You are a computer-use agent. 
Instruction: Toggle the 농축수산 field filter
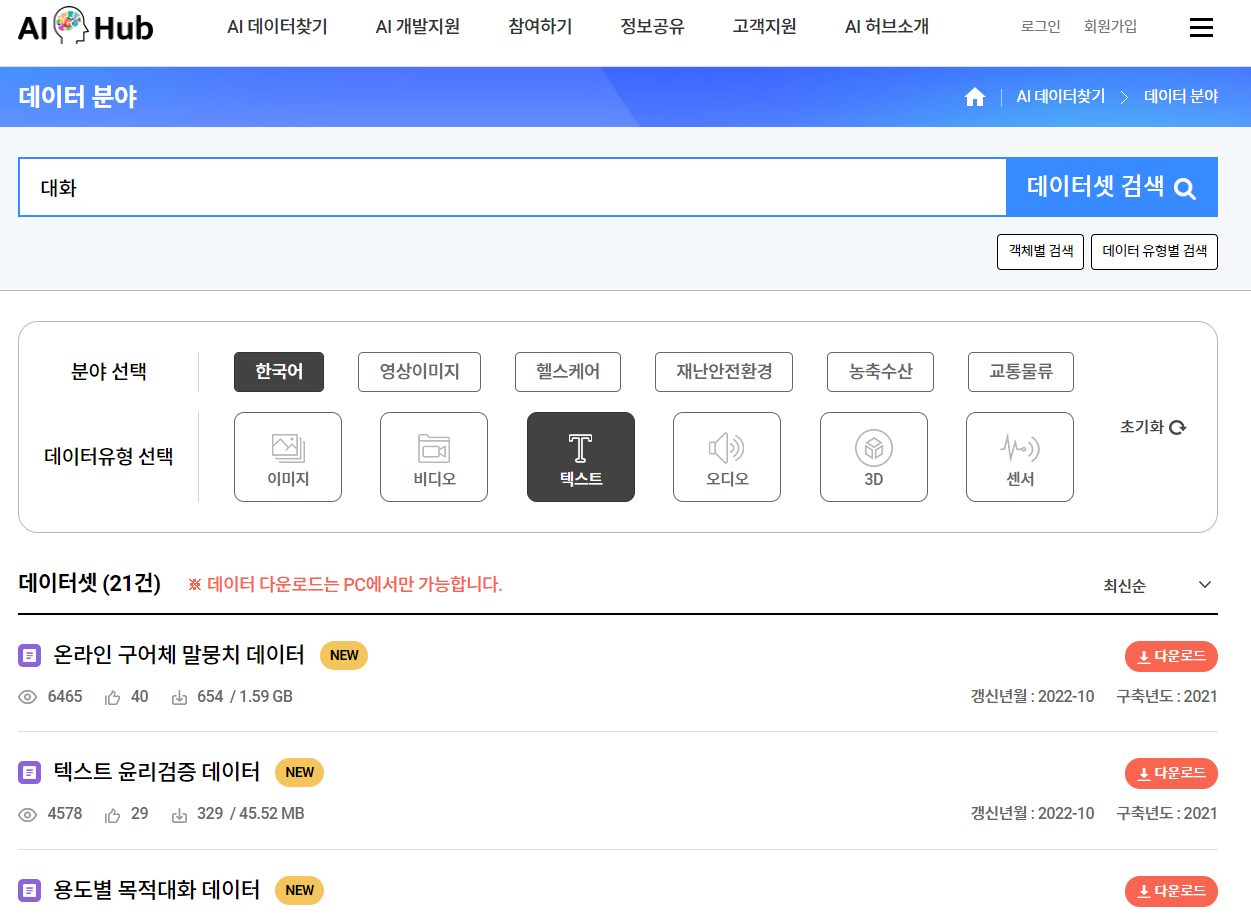click(881, 372)
